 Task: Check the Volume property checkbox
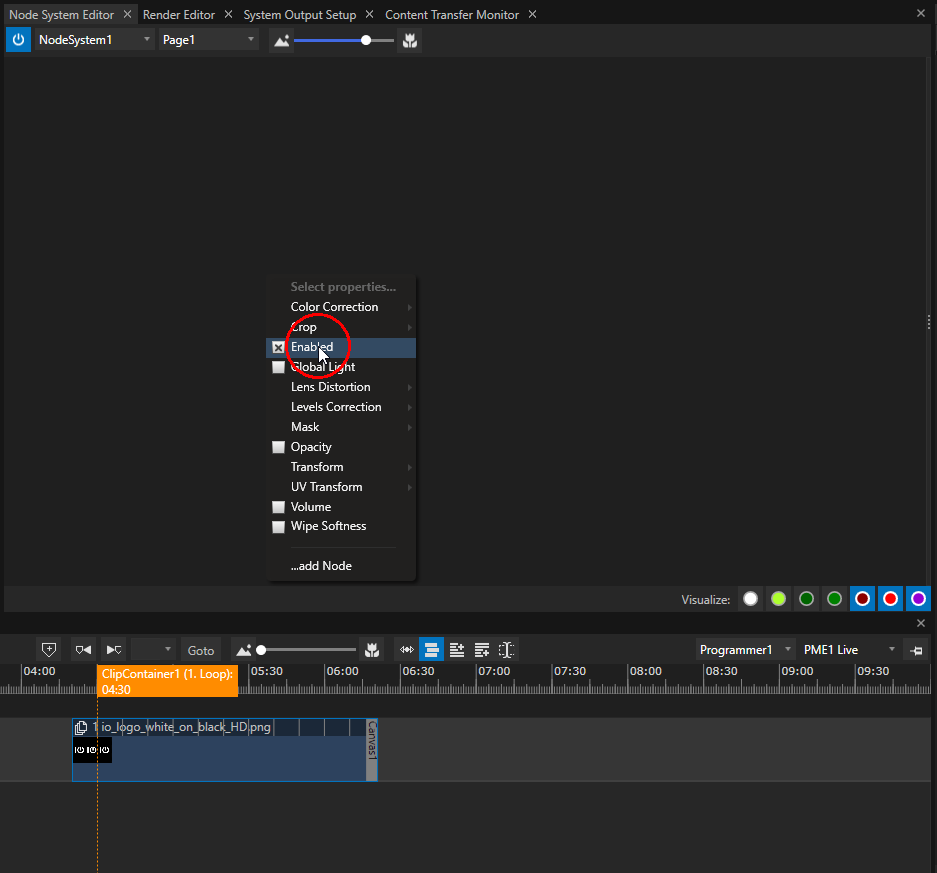pos(278,507)
